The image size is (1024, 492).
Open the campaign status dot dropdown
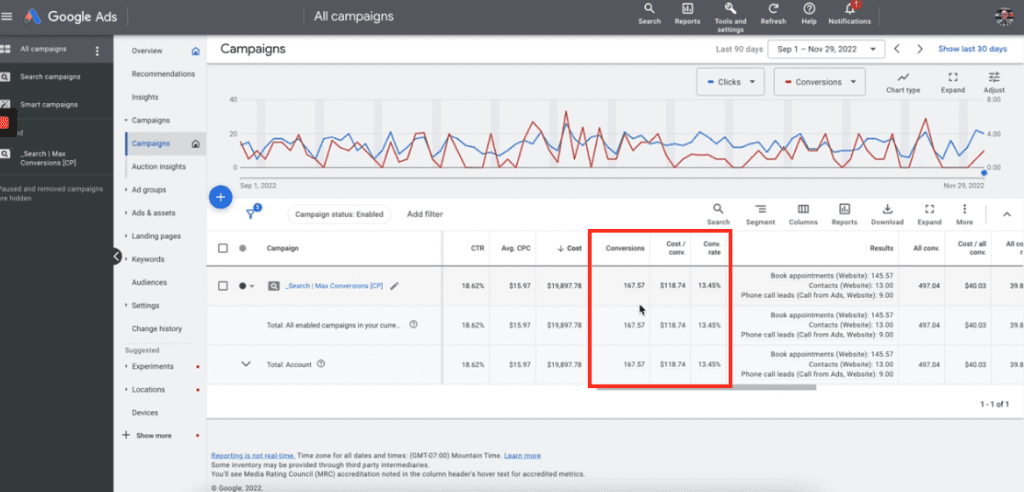pos(247,286)
